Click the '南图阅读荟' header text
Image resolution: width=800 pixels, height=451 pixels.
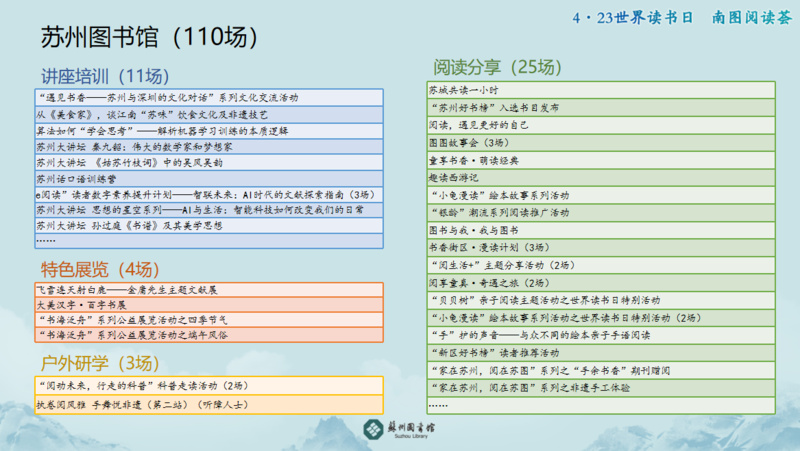click(752, 18)
